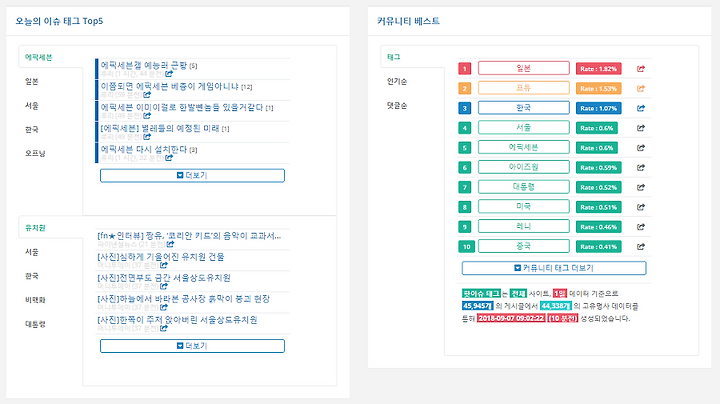Open share icon under '에픽세븐 다시 설치한다' post
This screenshot has height=404, width=720.
pos(169,158)
